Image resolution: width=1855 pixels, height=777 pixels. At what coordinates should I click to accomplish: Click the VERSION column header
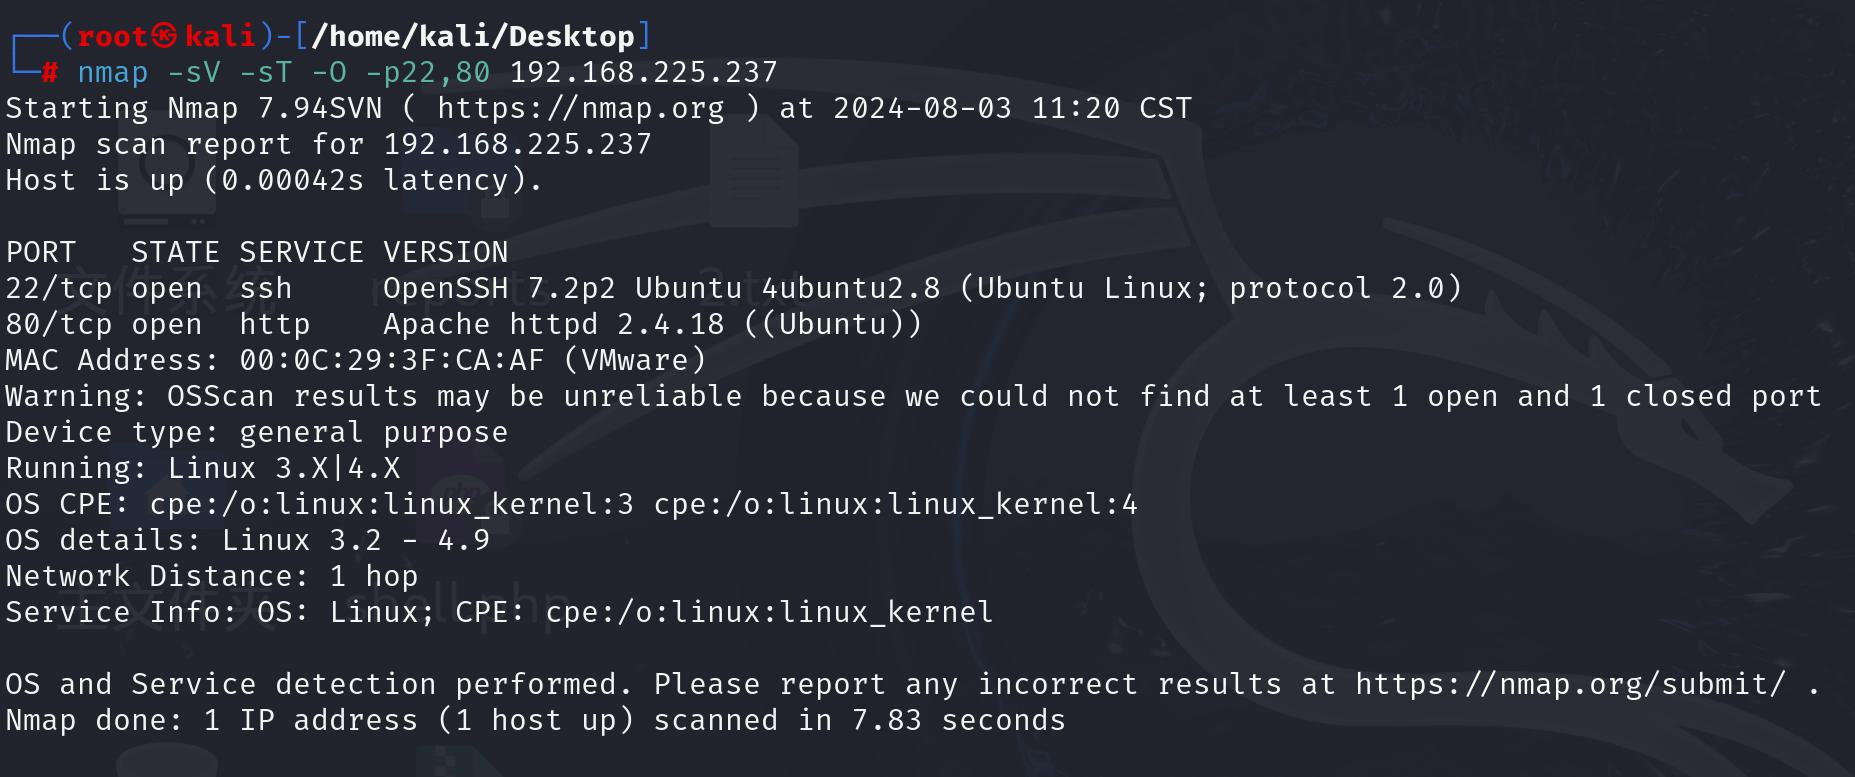coord(446,252)
